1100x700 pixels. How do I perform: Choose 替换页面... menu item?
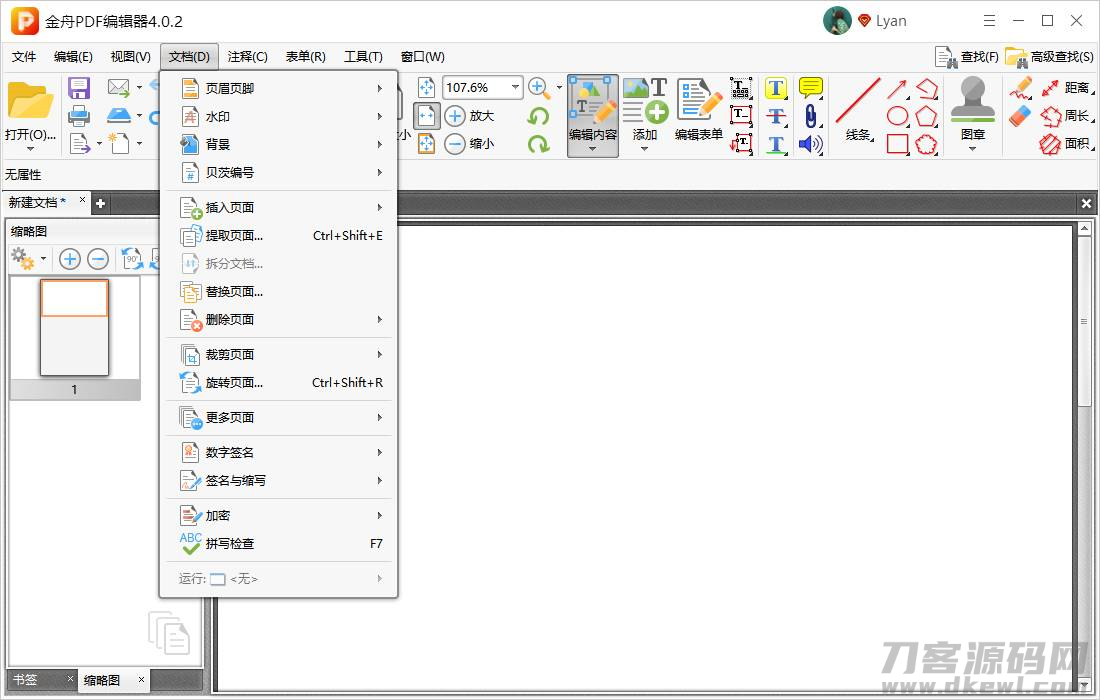tap(279, 292)
